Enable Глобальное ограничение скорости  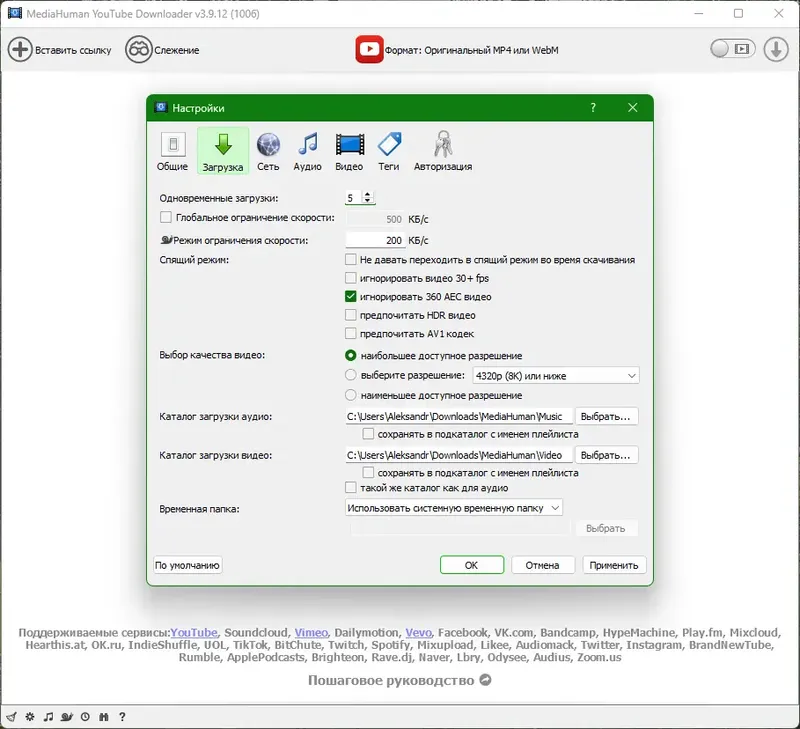coord(165,217)
